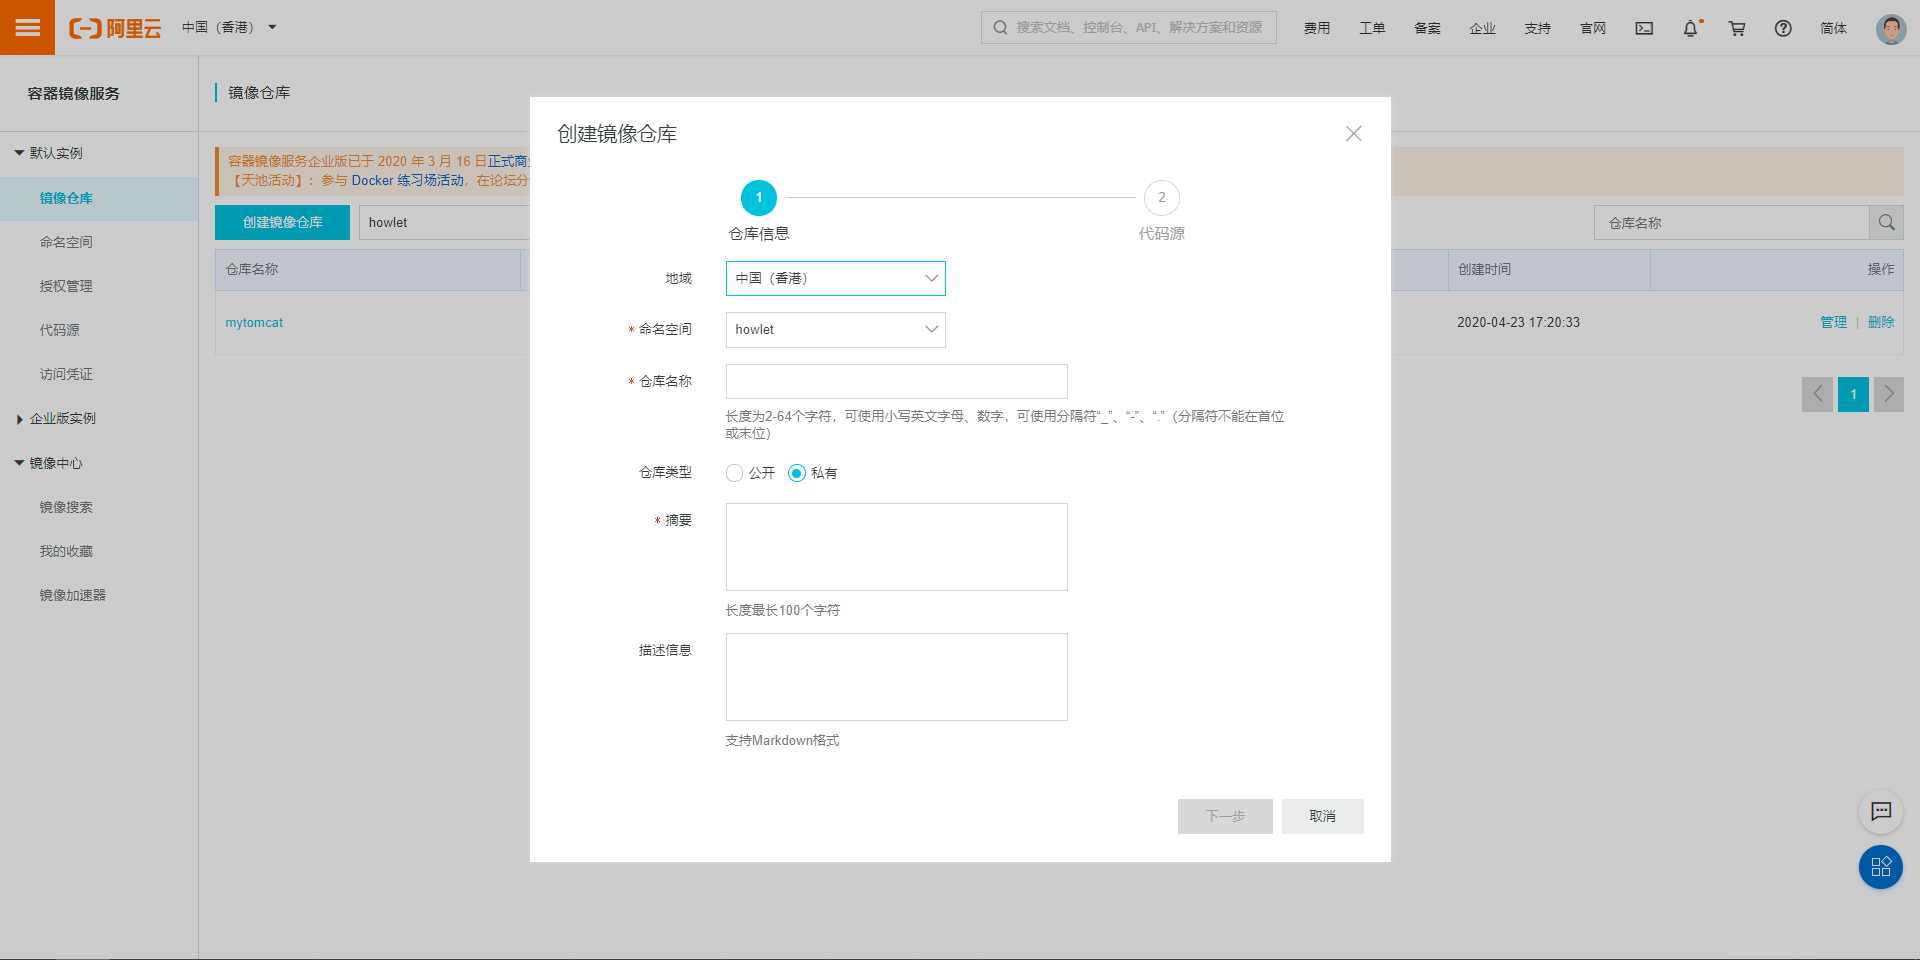Select the public repository type
The image size is (1920, 960).
734,473
